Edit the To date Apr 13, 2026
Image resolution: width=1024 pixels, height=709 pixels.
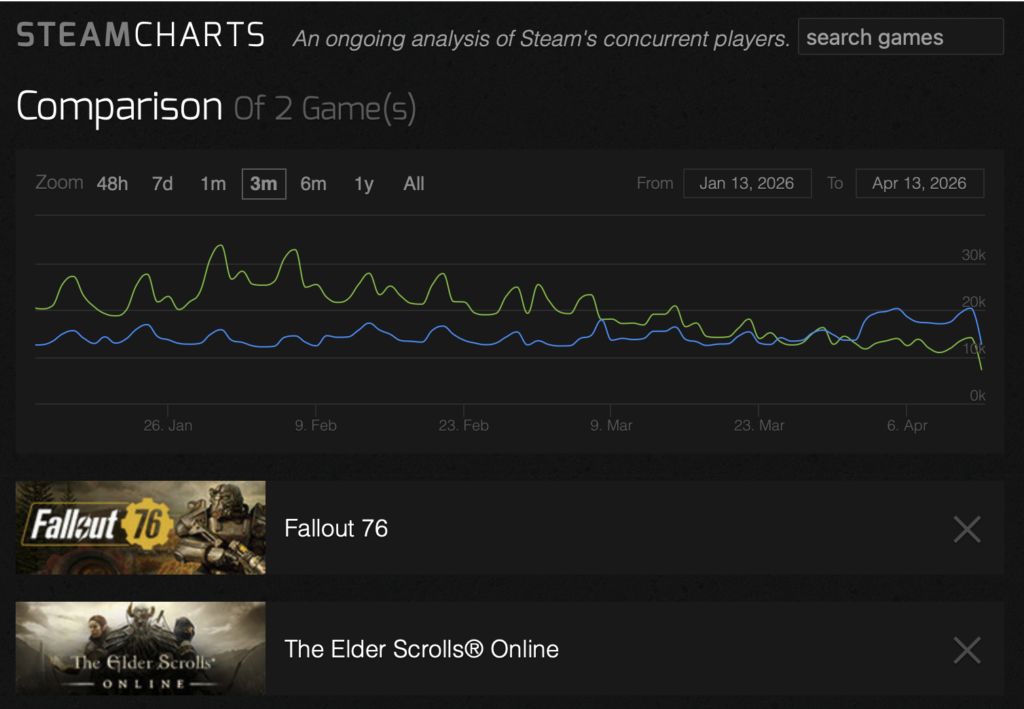(x=919, y=184)
